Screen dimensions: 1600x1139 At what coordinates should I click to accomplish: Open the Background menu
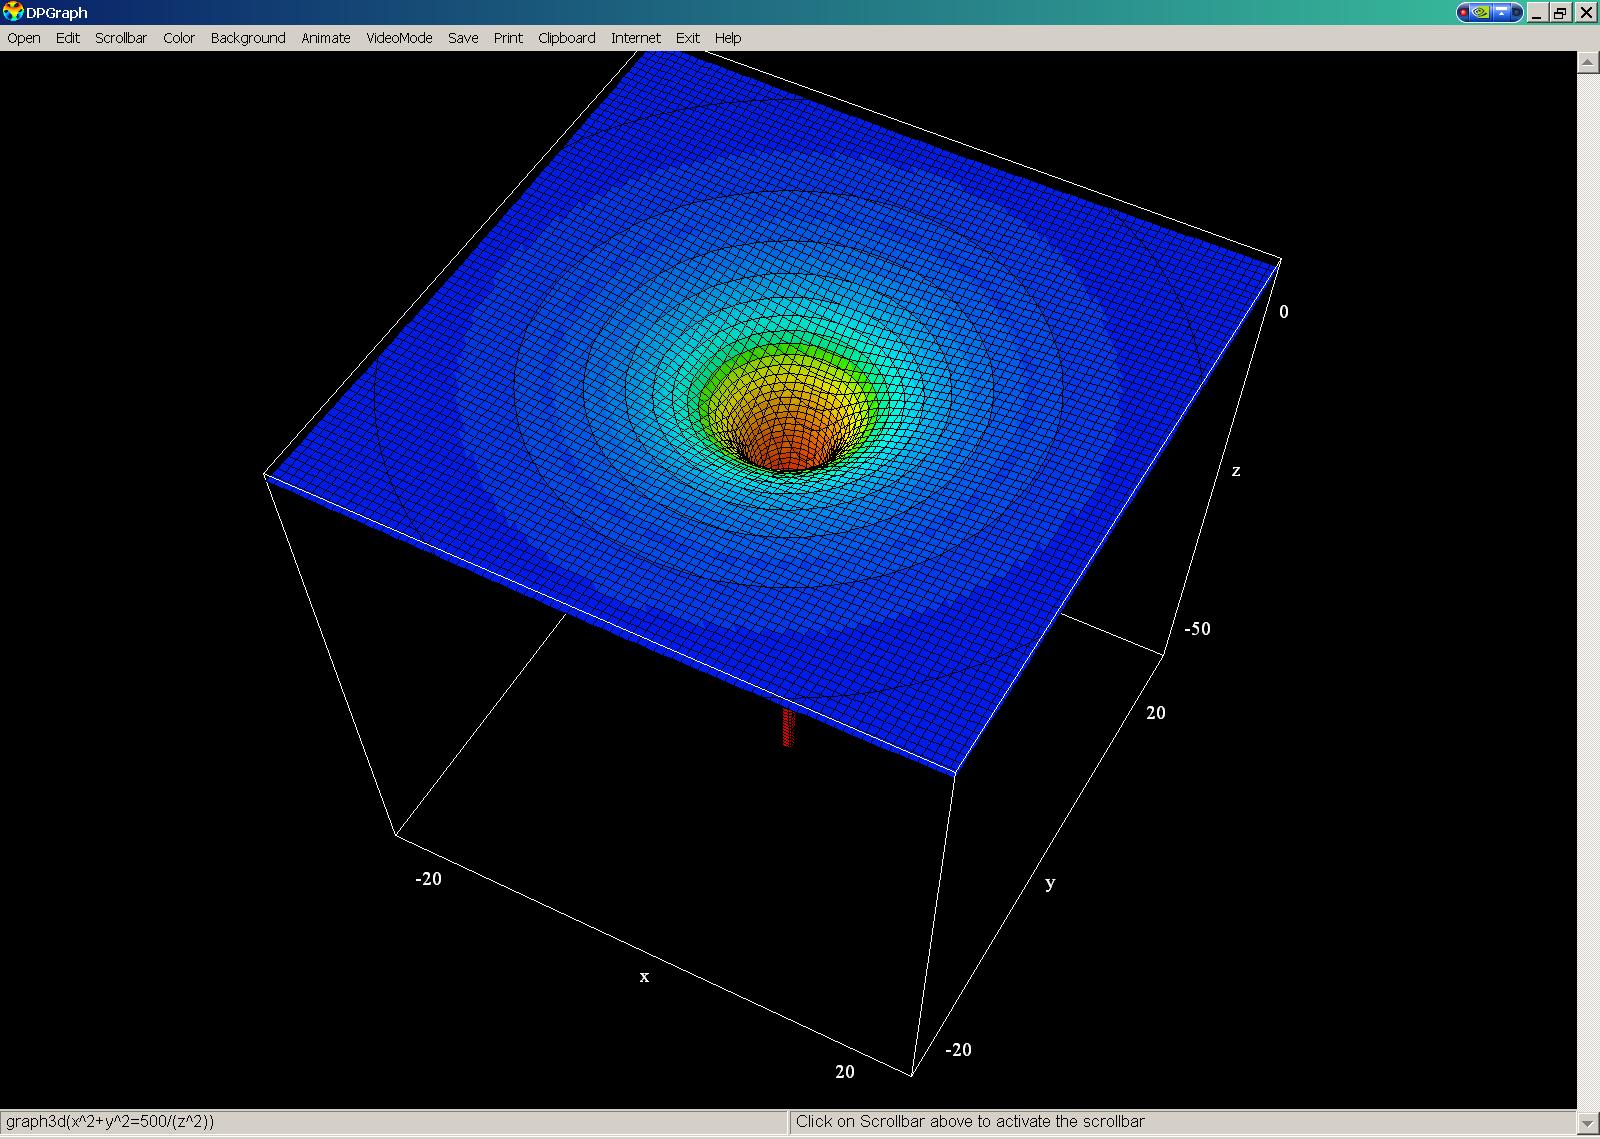(x=248, y=38)
